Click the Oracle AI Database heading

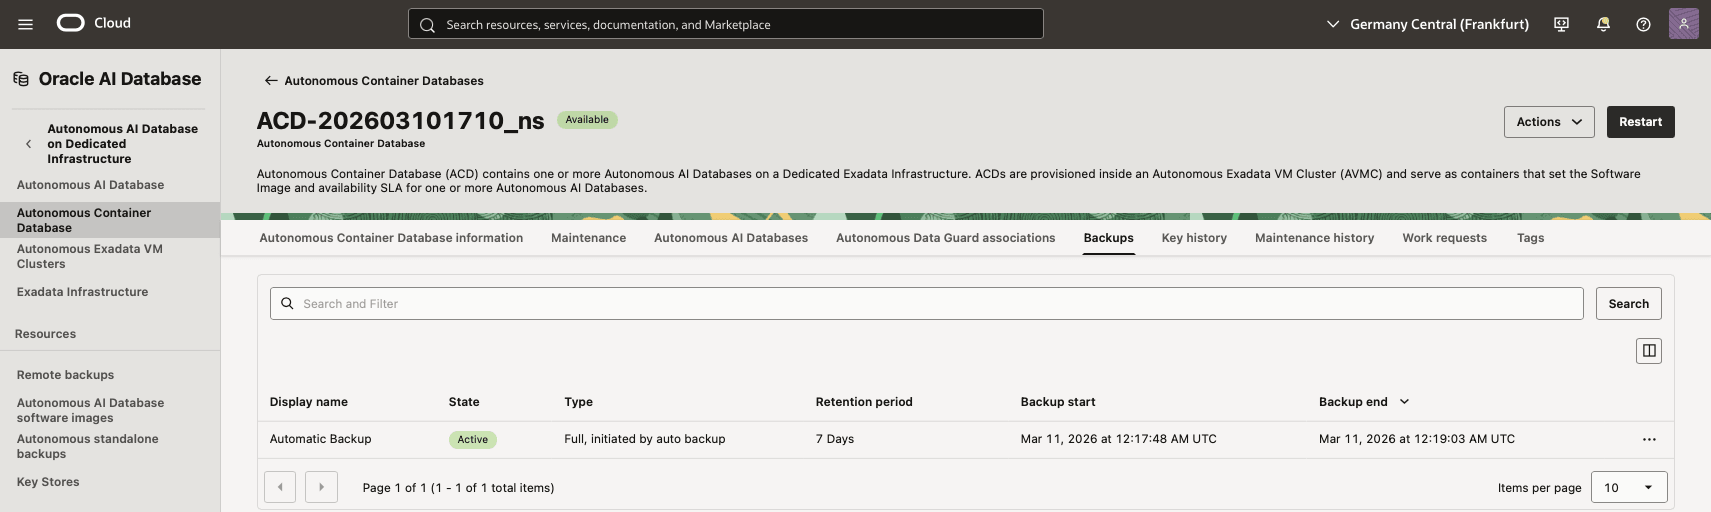coord(120,79)
